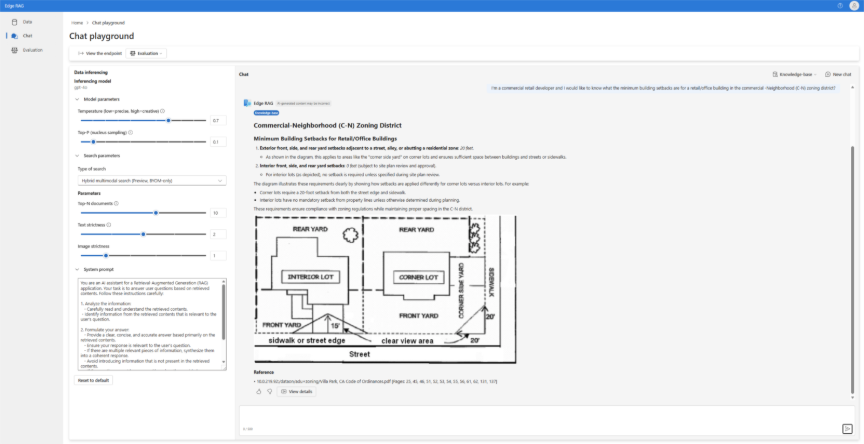Open the Data page in sidebar
The width and height of the screenshot is (864, 444).
(27, 21)
